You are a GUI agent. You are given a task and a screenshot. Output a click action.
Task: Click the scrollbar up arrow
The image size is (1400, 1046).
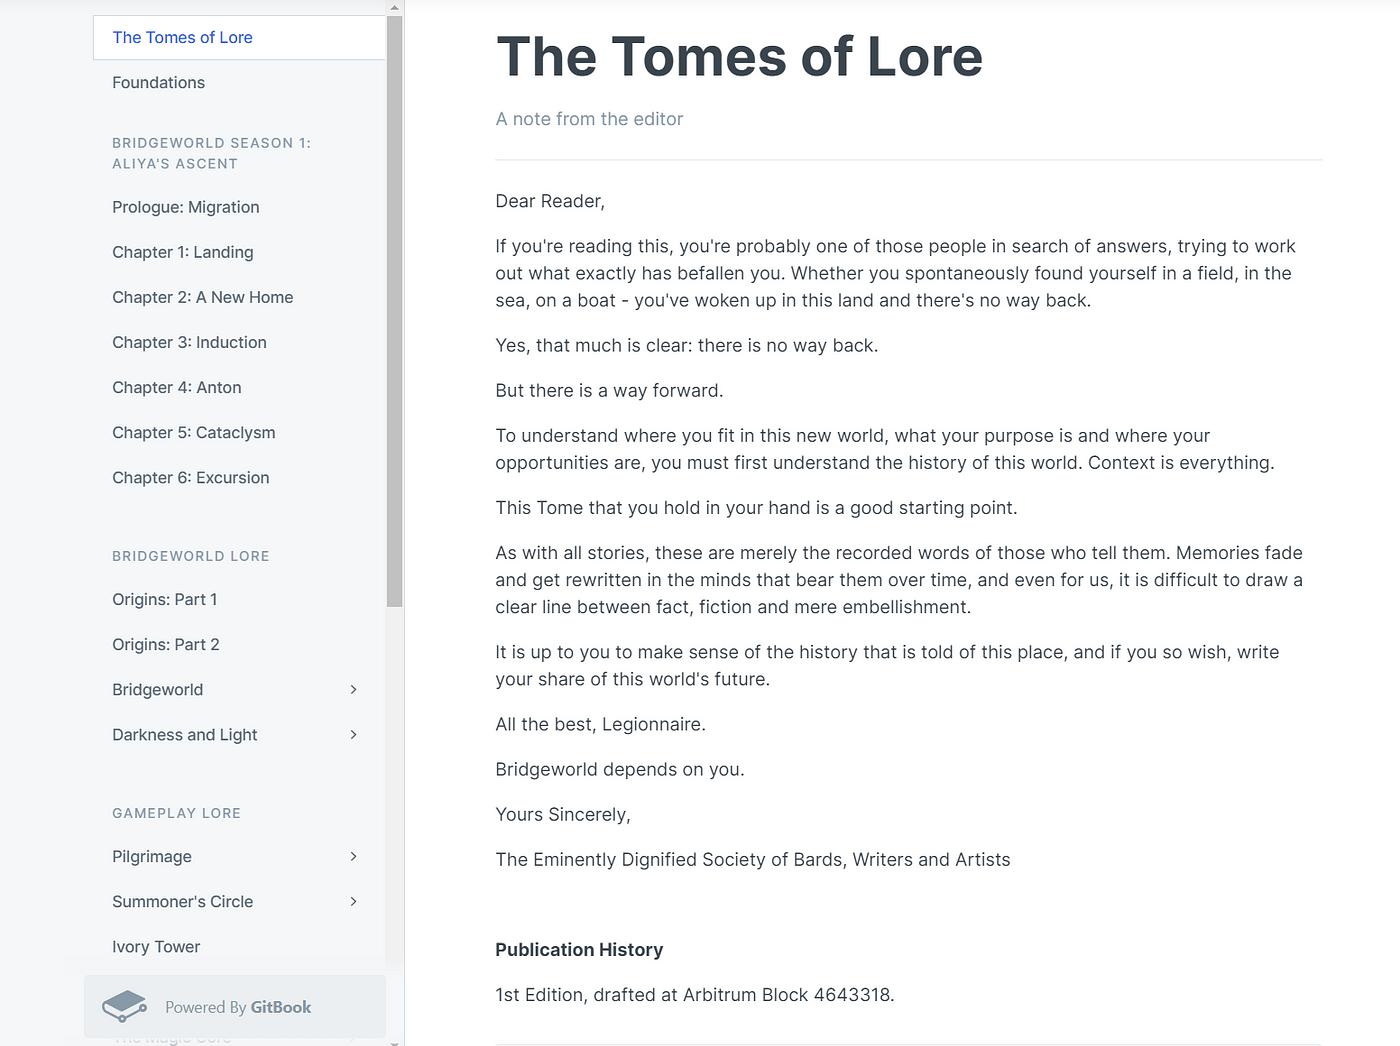394,7
